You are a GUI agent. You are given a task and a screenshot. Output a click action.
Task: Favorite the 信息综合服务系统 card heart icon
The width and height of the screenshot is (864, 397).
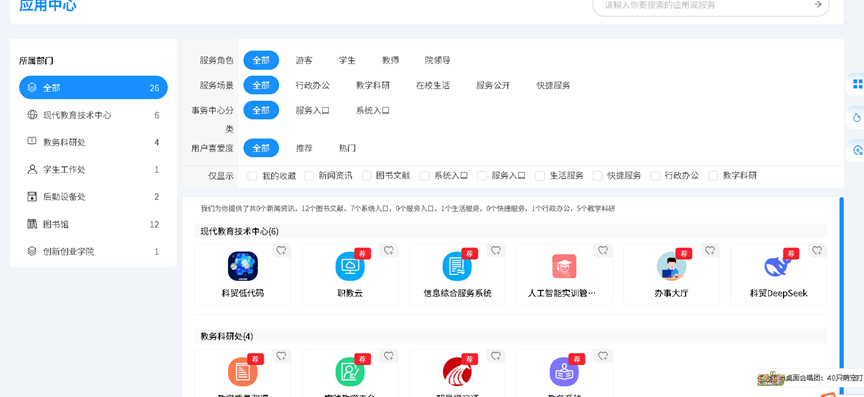(x=495, y=251)
